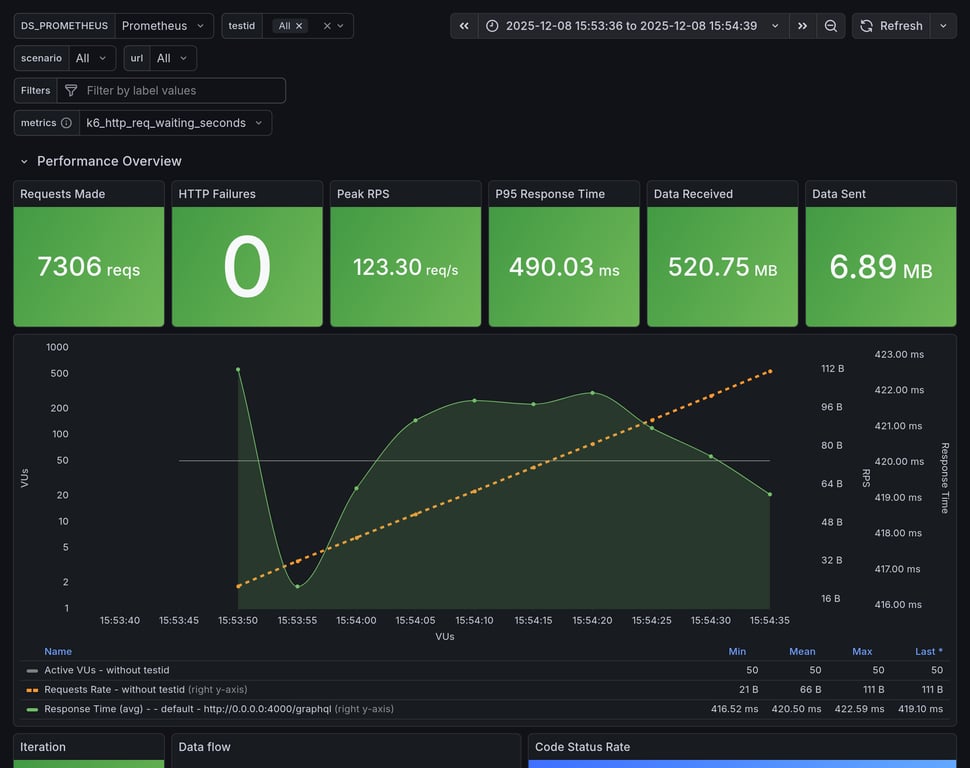Screen dimensions: 970x768
Task: Click the funnel icon in the Filters field
Action: 70,90
